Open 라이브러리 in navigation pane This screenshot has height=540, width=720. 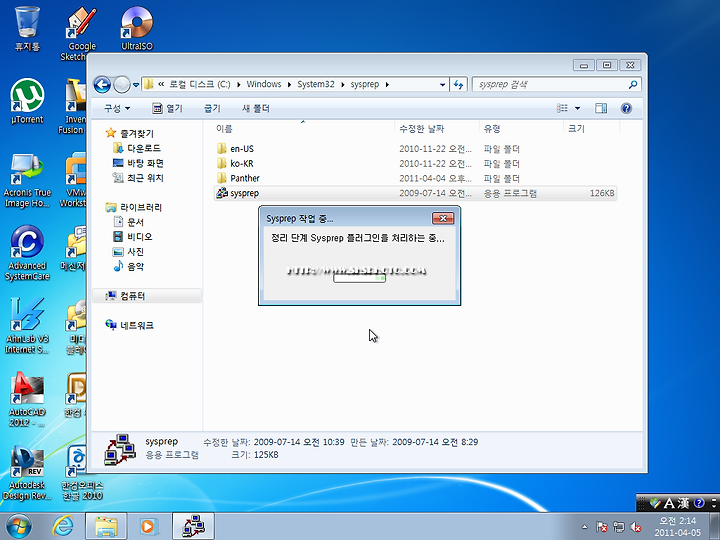tap(134, 208)
